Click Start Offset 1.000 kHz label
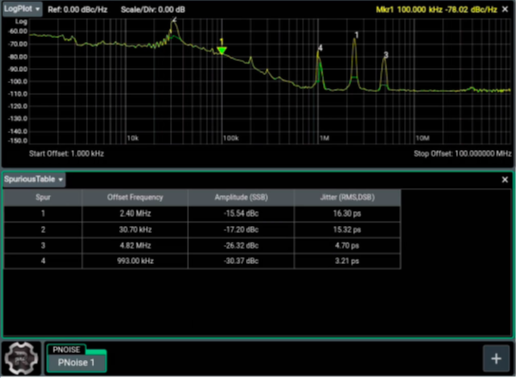This screenshot has width=516, height=378. 66,154
